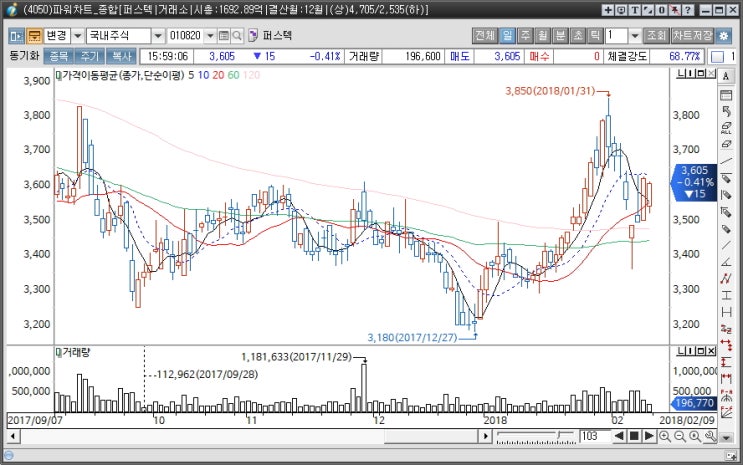Click the 120 moving average label
743x465 pixels.
click(252, 75)
